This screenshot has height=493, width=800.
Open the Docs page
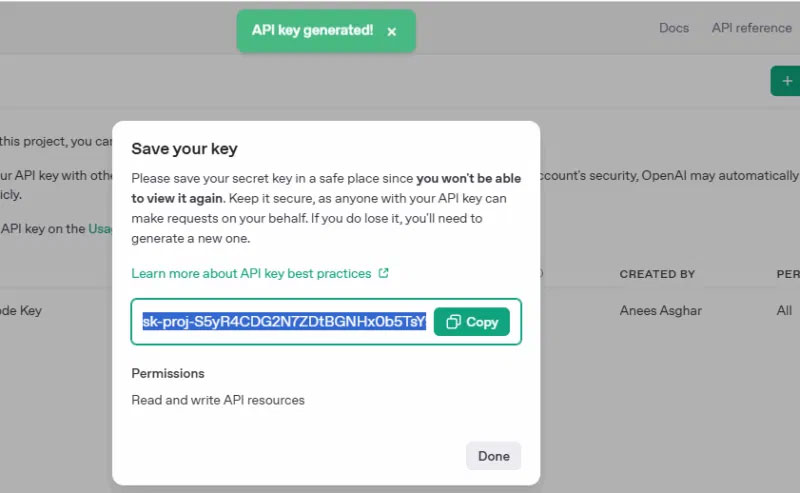[x=674, y=28]
